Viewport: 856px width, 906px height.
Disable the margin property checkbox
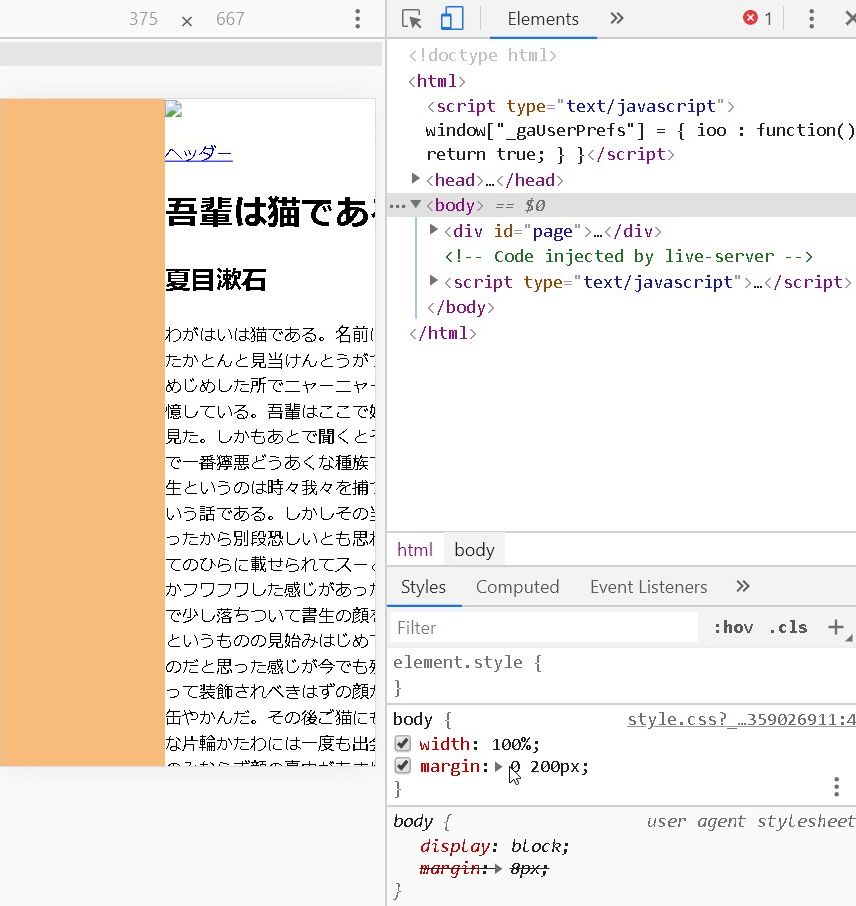(402, 766)
